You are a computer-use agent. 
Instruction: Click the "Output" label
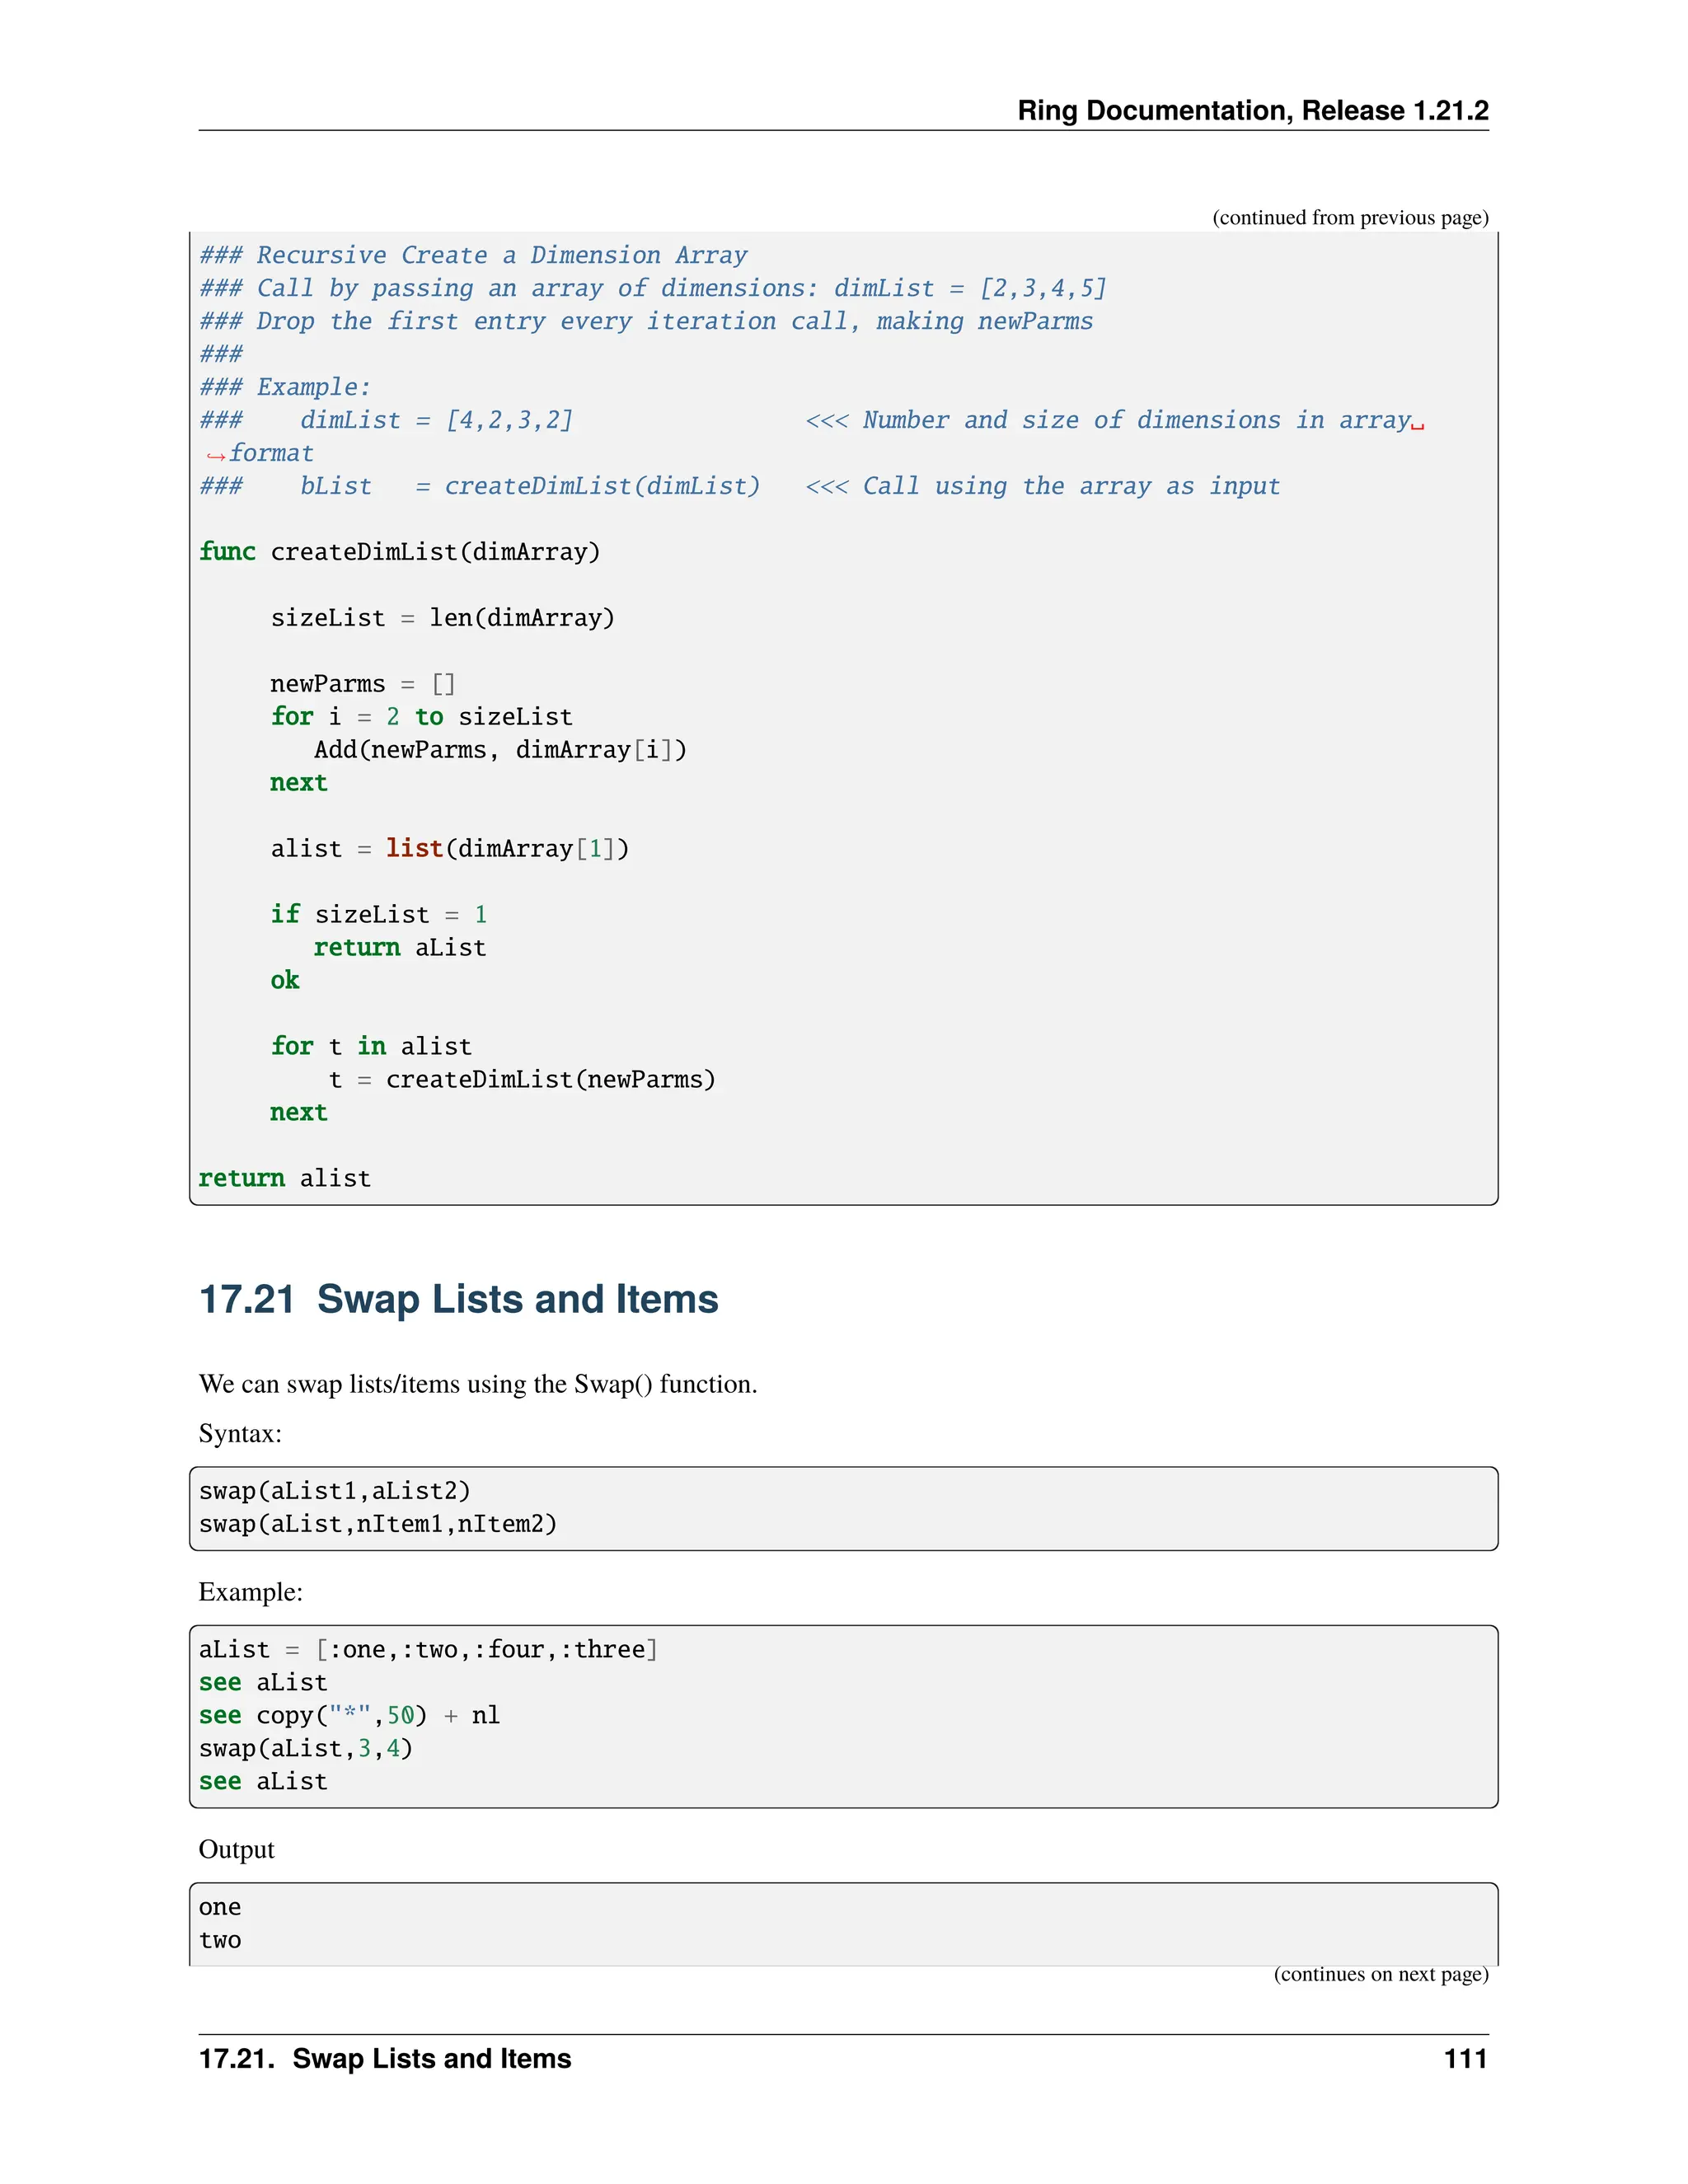(236, 1849)
